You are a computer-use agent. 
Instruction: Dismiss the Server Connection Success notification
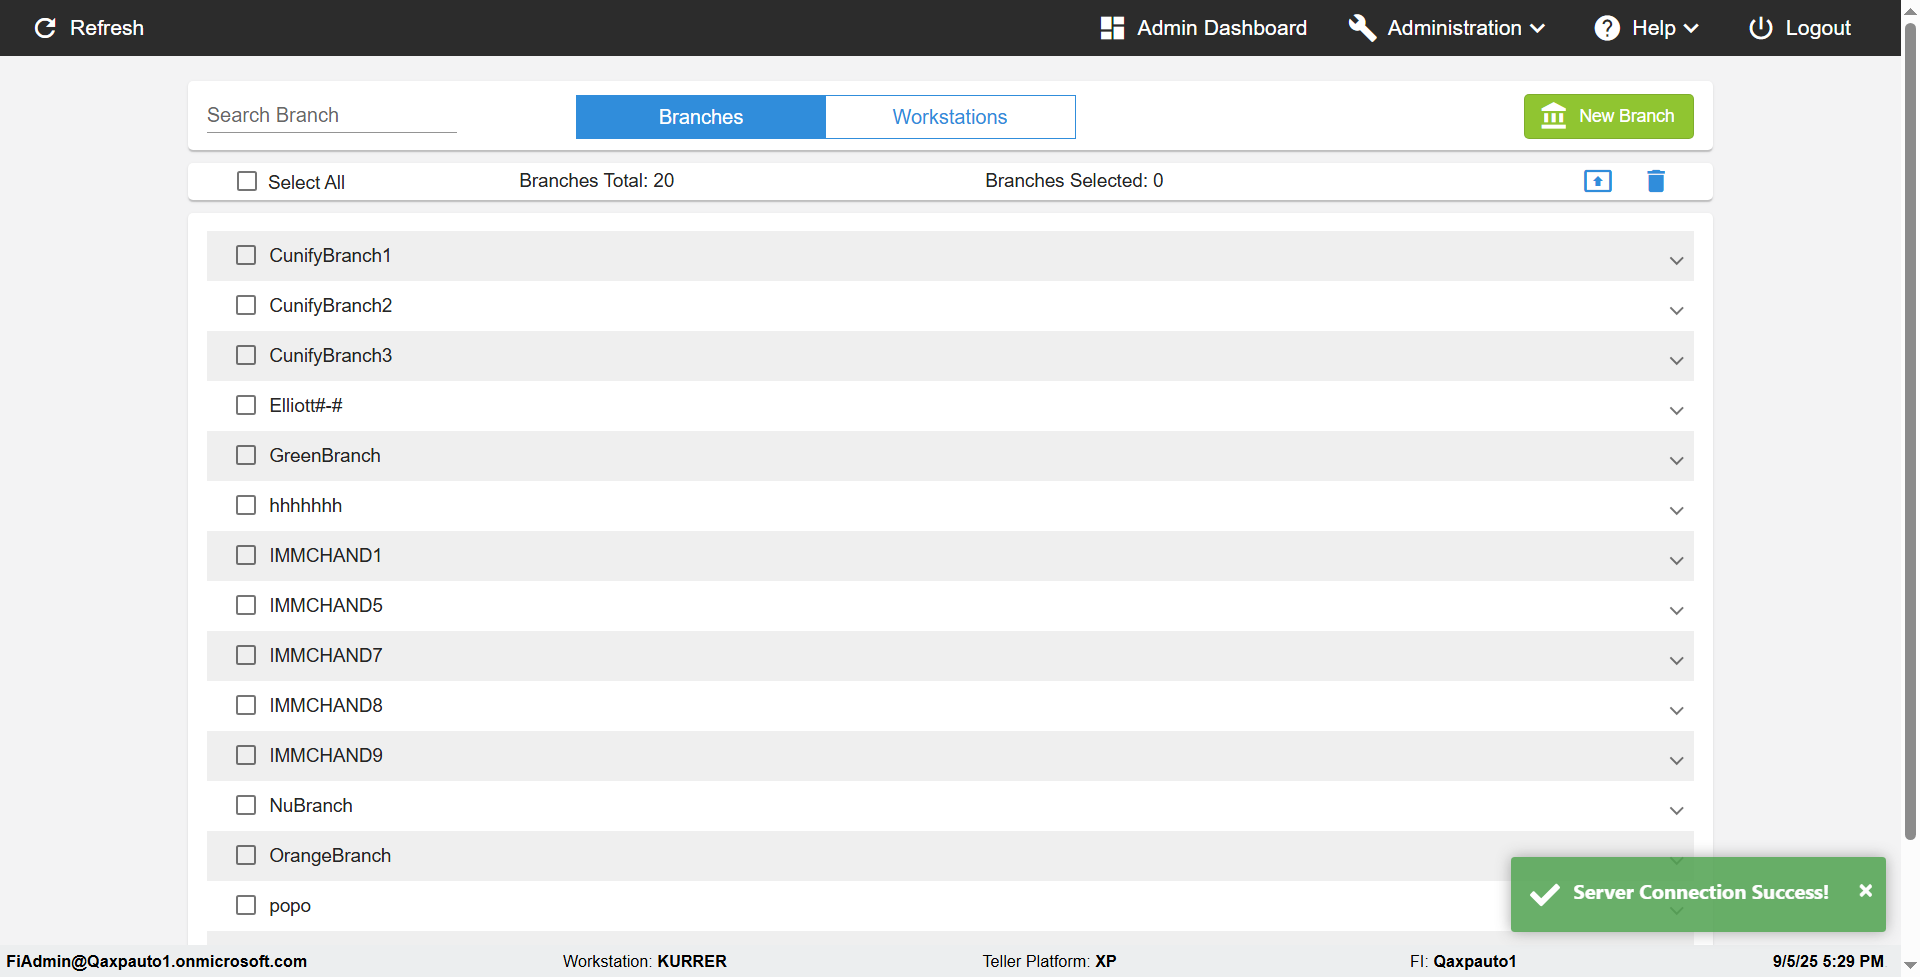click(1865, 891)
